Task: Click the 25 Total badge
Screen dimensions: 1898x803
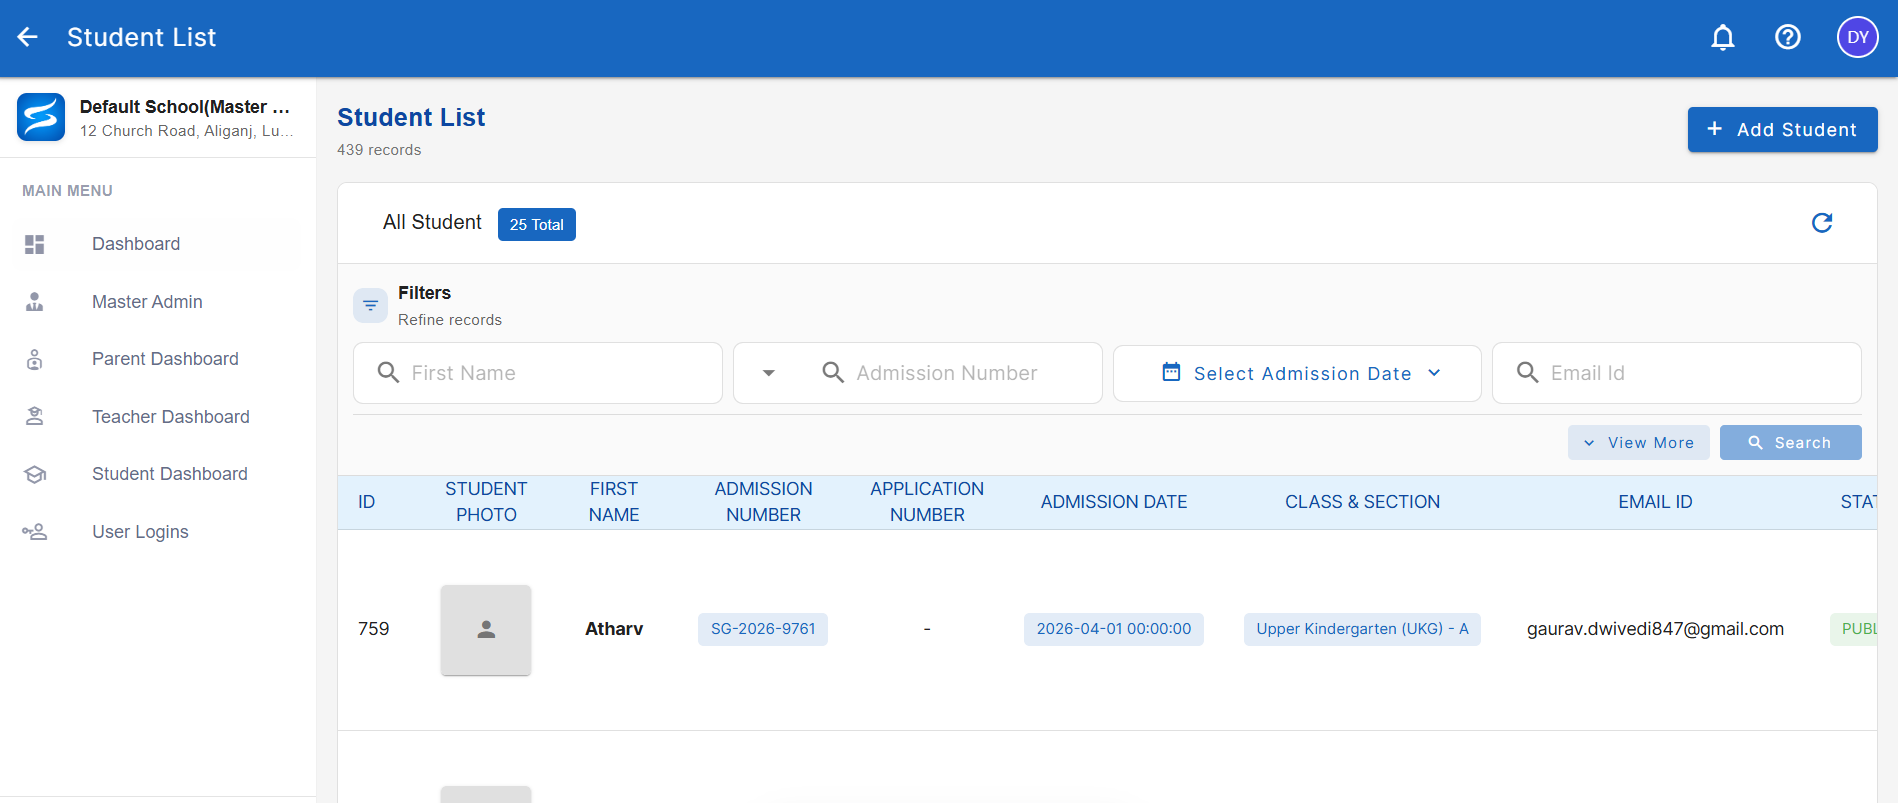Action: click(x=537, y=225)
